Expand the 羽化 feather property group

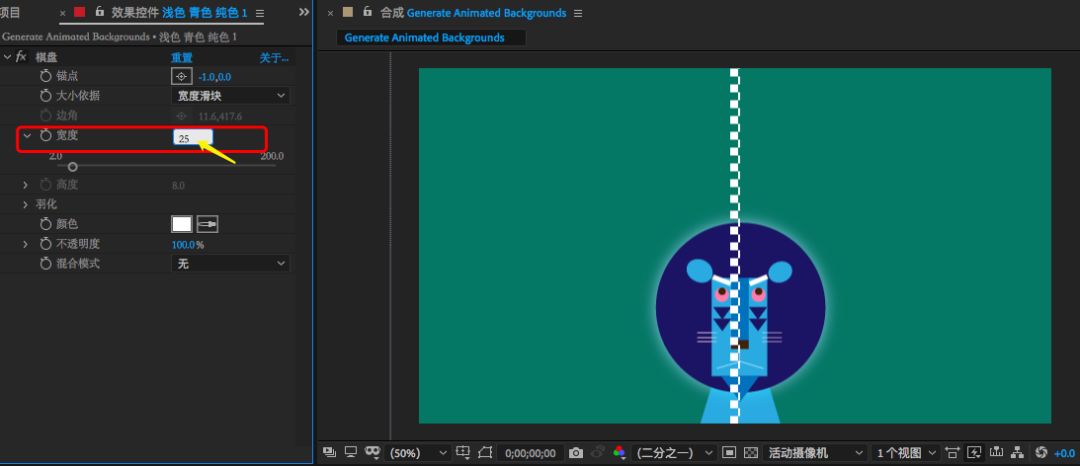(25, 204)
